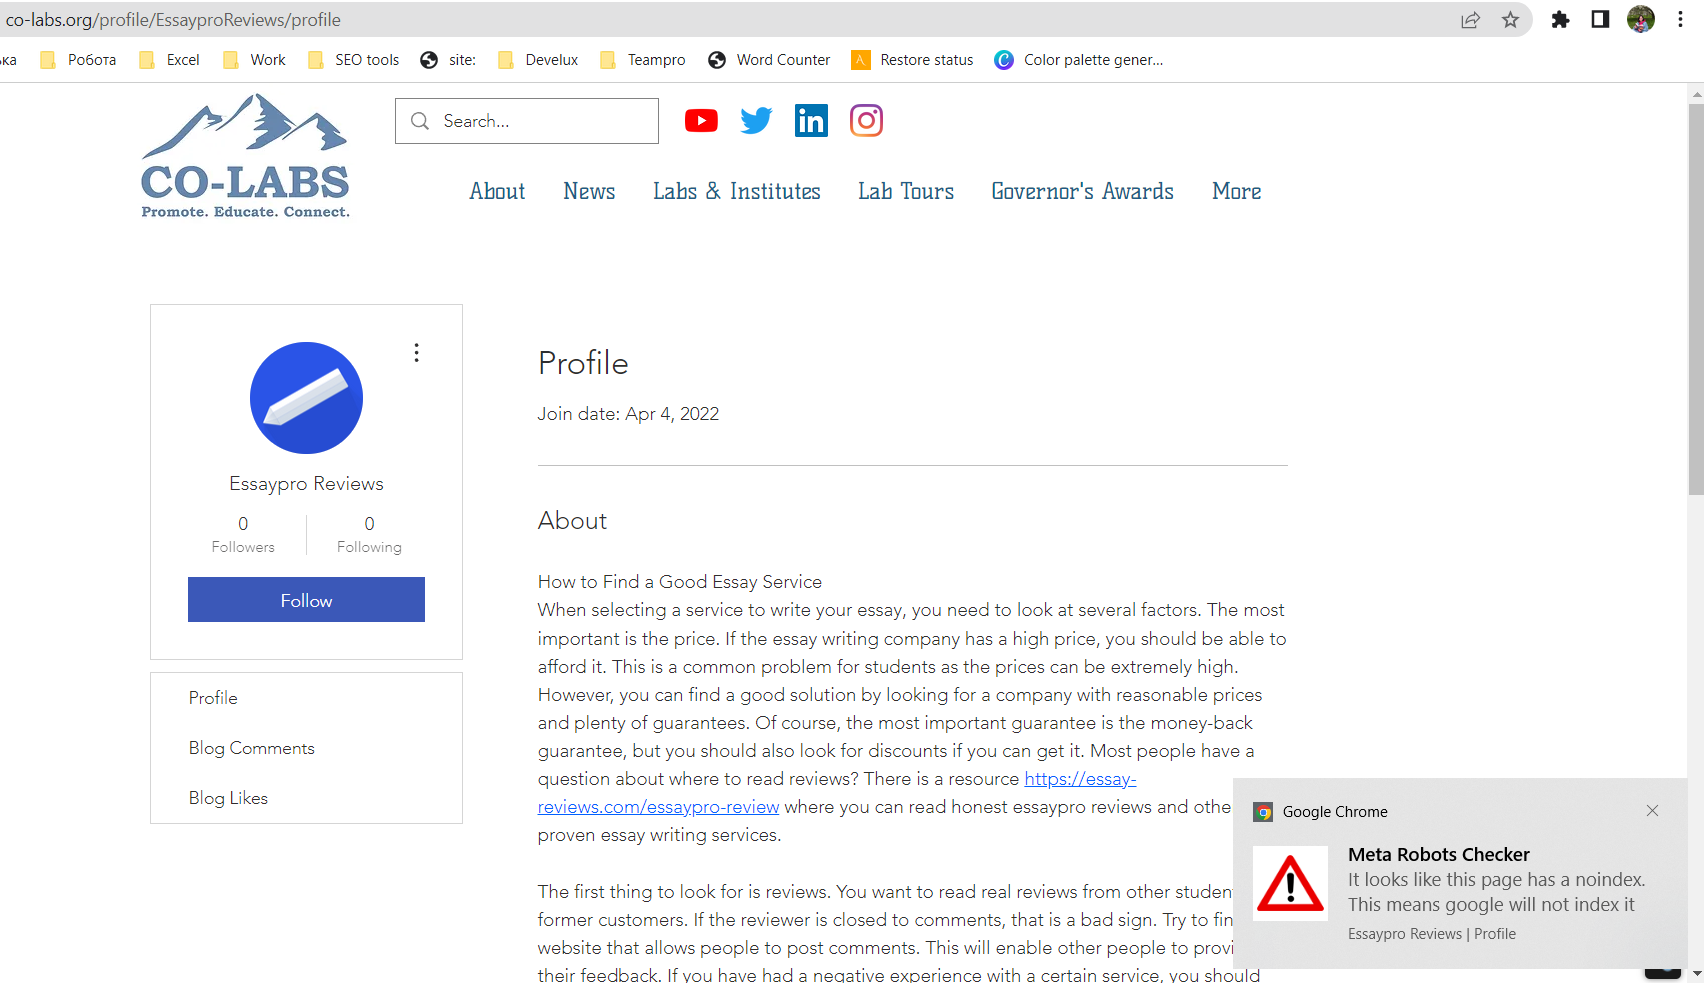Viewport: 1704px width, 983px height.
Task: Open the site: bookmark
Action: [448, 60]
